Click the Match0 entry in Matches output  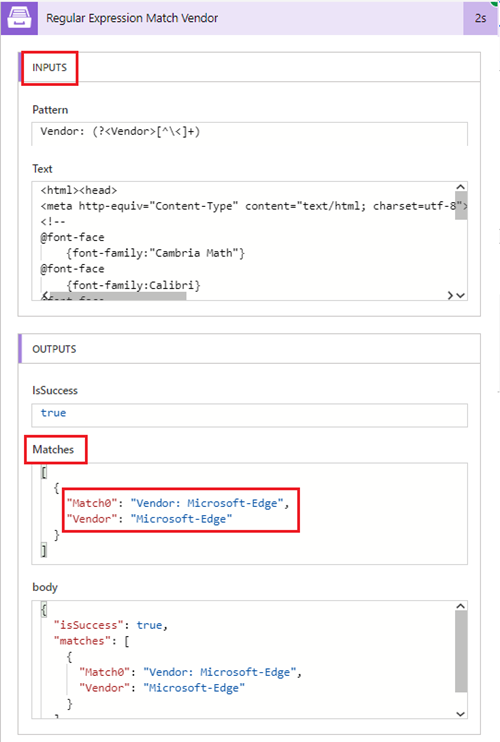point(177,503)
